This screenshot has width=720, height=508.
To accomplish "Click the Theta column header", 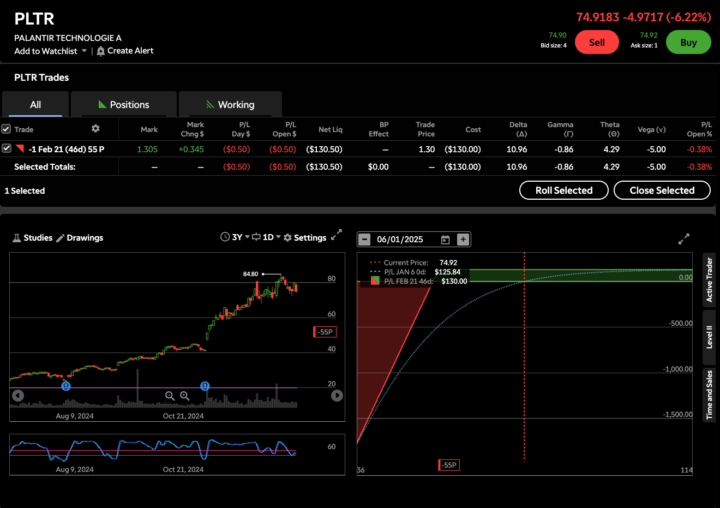I will tap(609, 129).
